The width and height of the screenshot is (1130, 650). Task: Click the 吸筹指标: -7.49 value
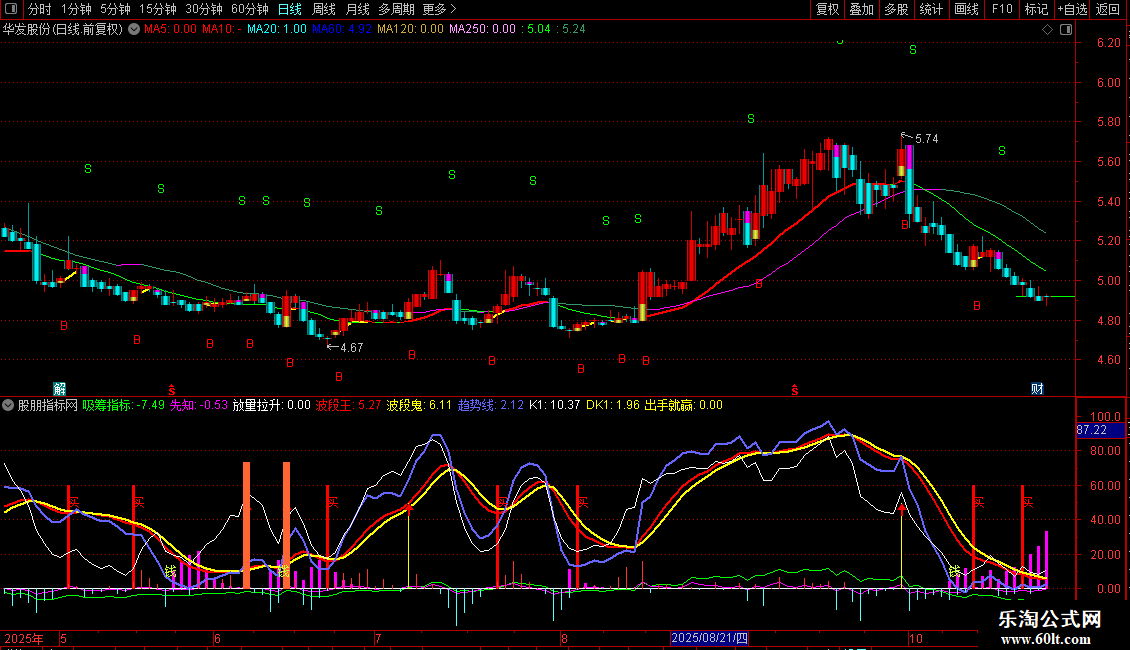123,405
